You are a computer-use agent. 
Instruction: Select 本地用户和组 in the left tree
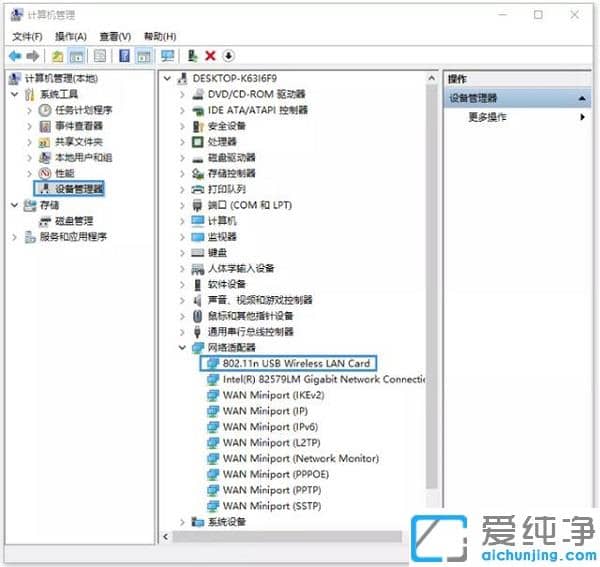click(83, 158)
